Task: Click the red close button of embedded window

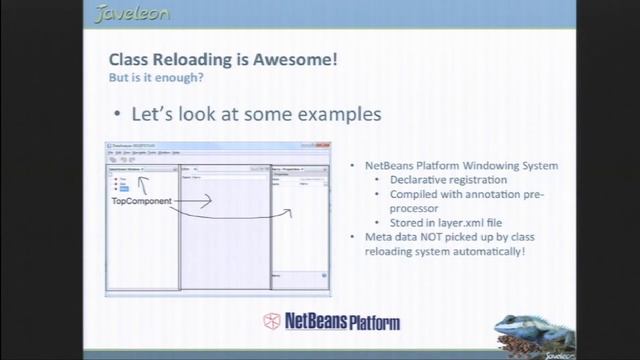Action: tap(322, 145)
